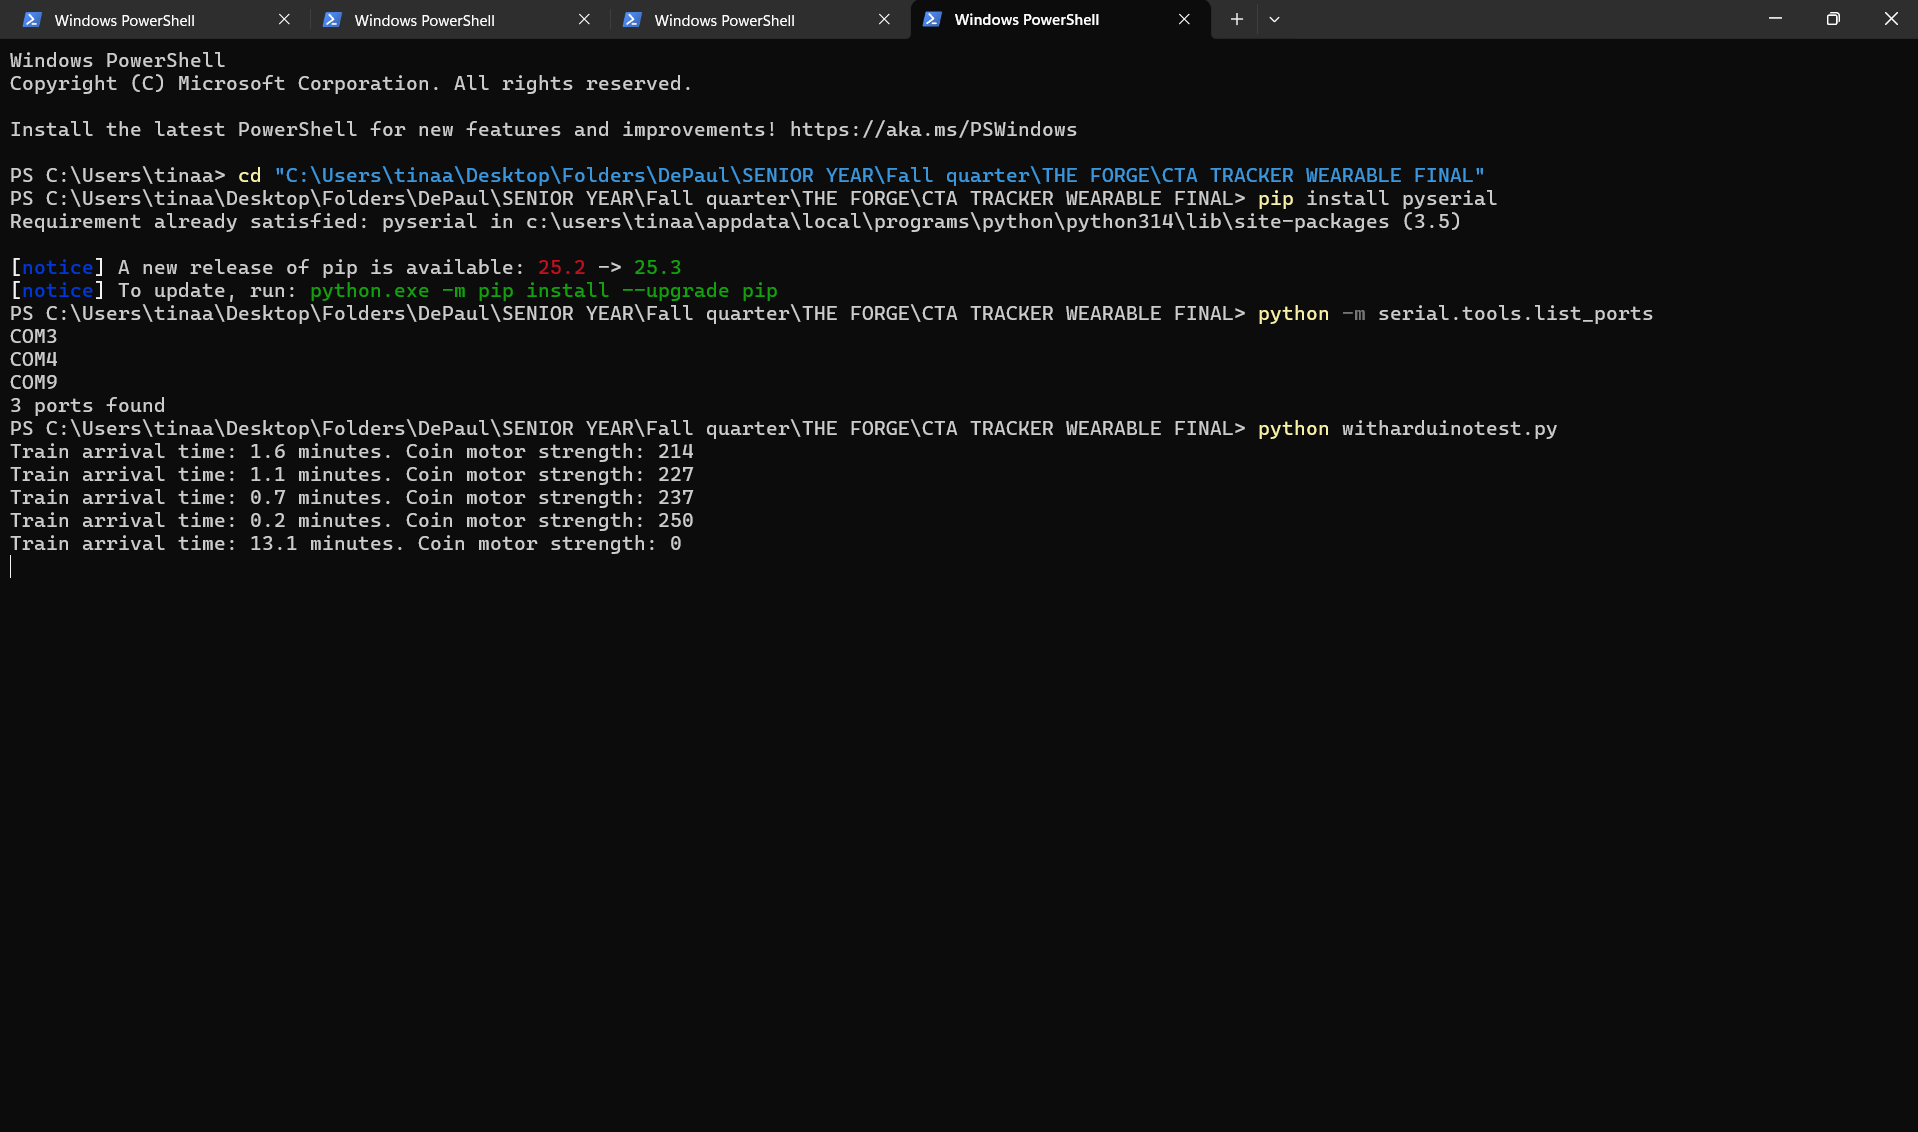The height and width of the screenshot is (1132, 1918).
Task: Open the new tab profile dropdown chevron
Action: click(x=1274, y=19)
